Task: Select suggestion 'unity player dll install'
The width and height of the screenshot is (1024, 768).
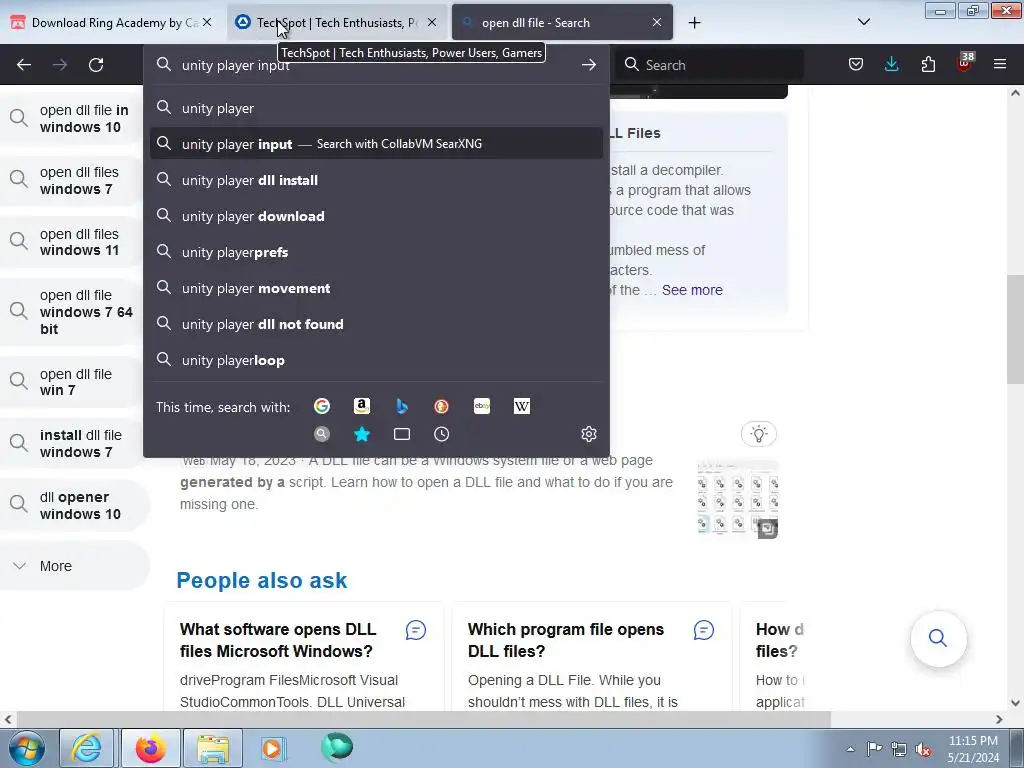Action: pos(376,180)
